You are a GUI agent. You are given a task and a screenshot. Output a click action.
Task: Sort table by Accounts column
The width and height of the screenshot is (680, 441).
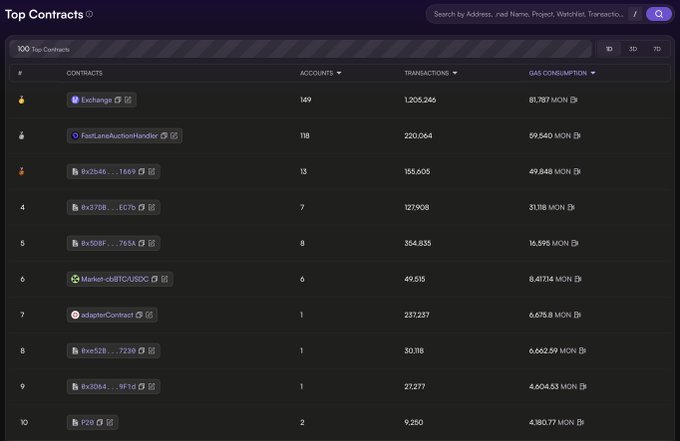click(x=320, y=73)
